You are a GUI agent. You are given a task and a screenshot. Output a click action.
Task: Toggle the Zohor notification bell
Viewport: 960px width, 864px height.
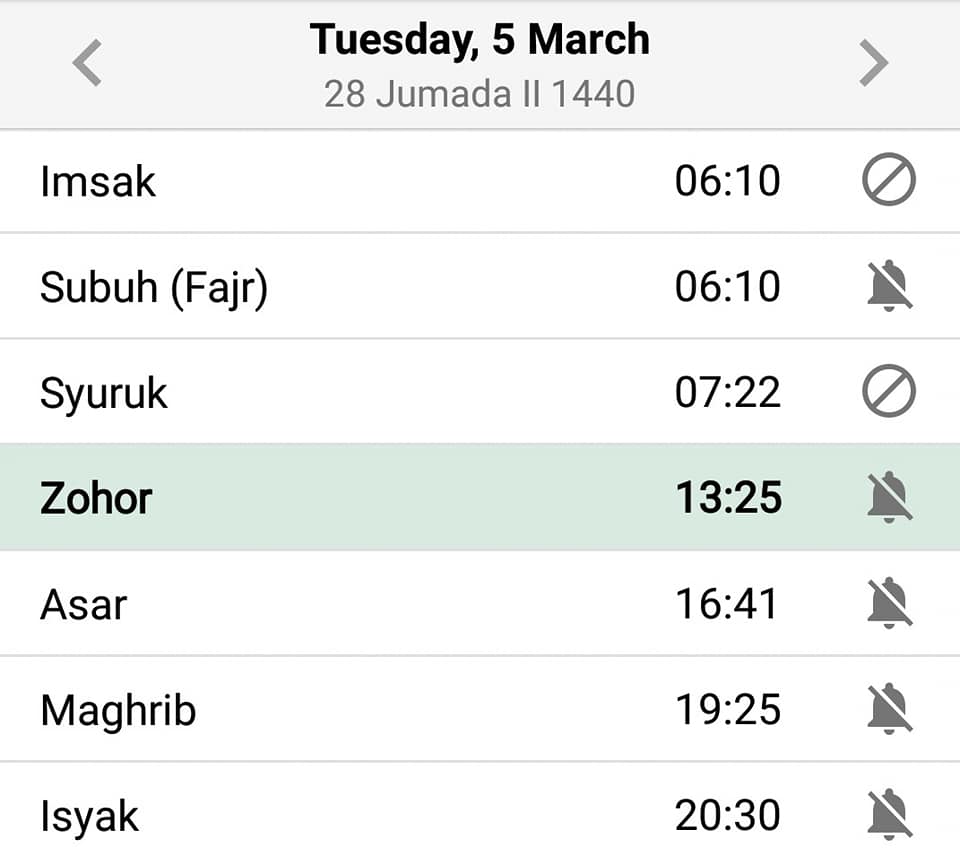[x=890, y=497]
